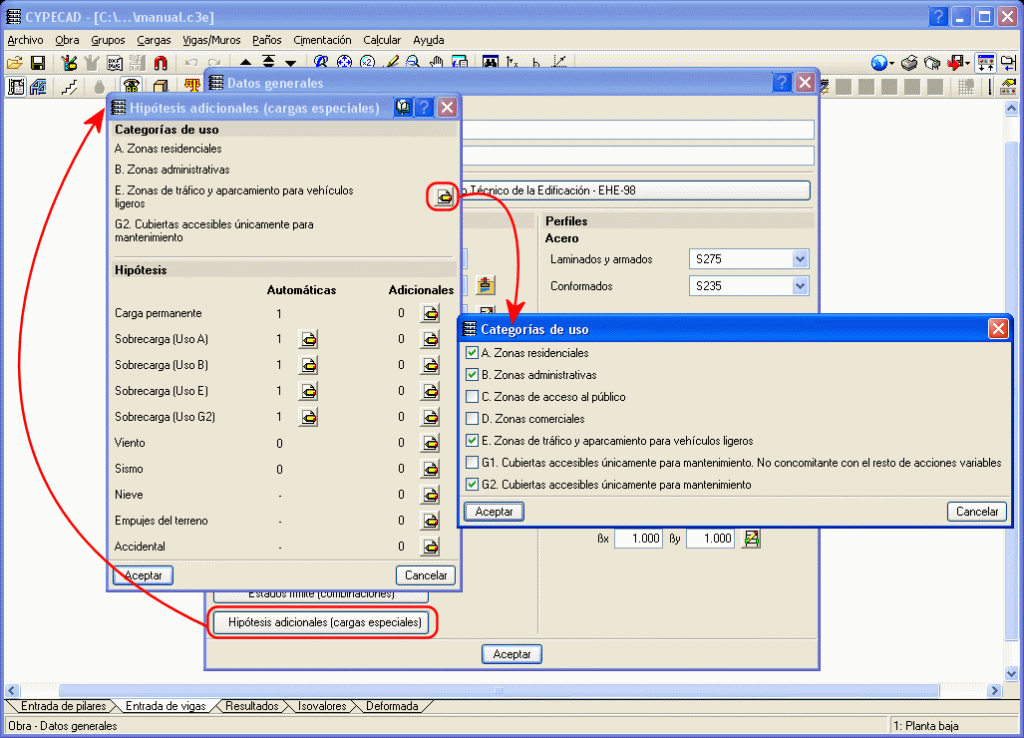Screen dimensions: 1024x738
Task: Click Aceptar in Datos generales dialog
Action: [512, 654]
